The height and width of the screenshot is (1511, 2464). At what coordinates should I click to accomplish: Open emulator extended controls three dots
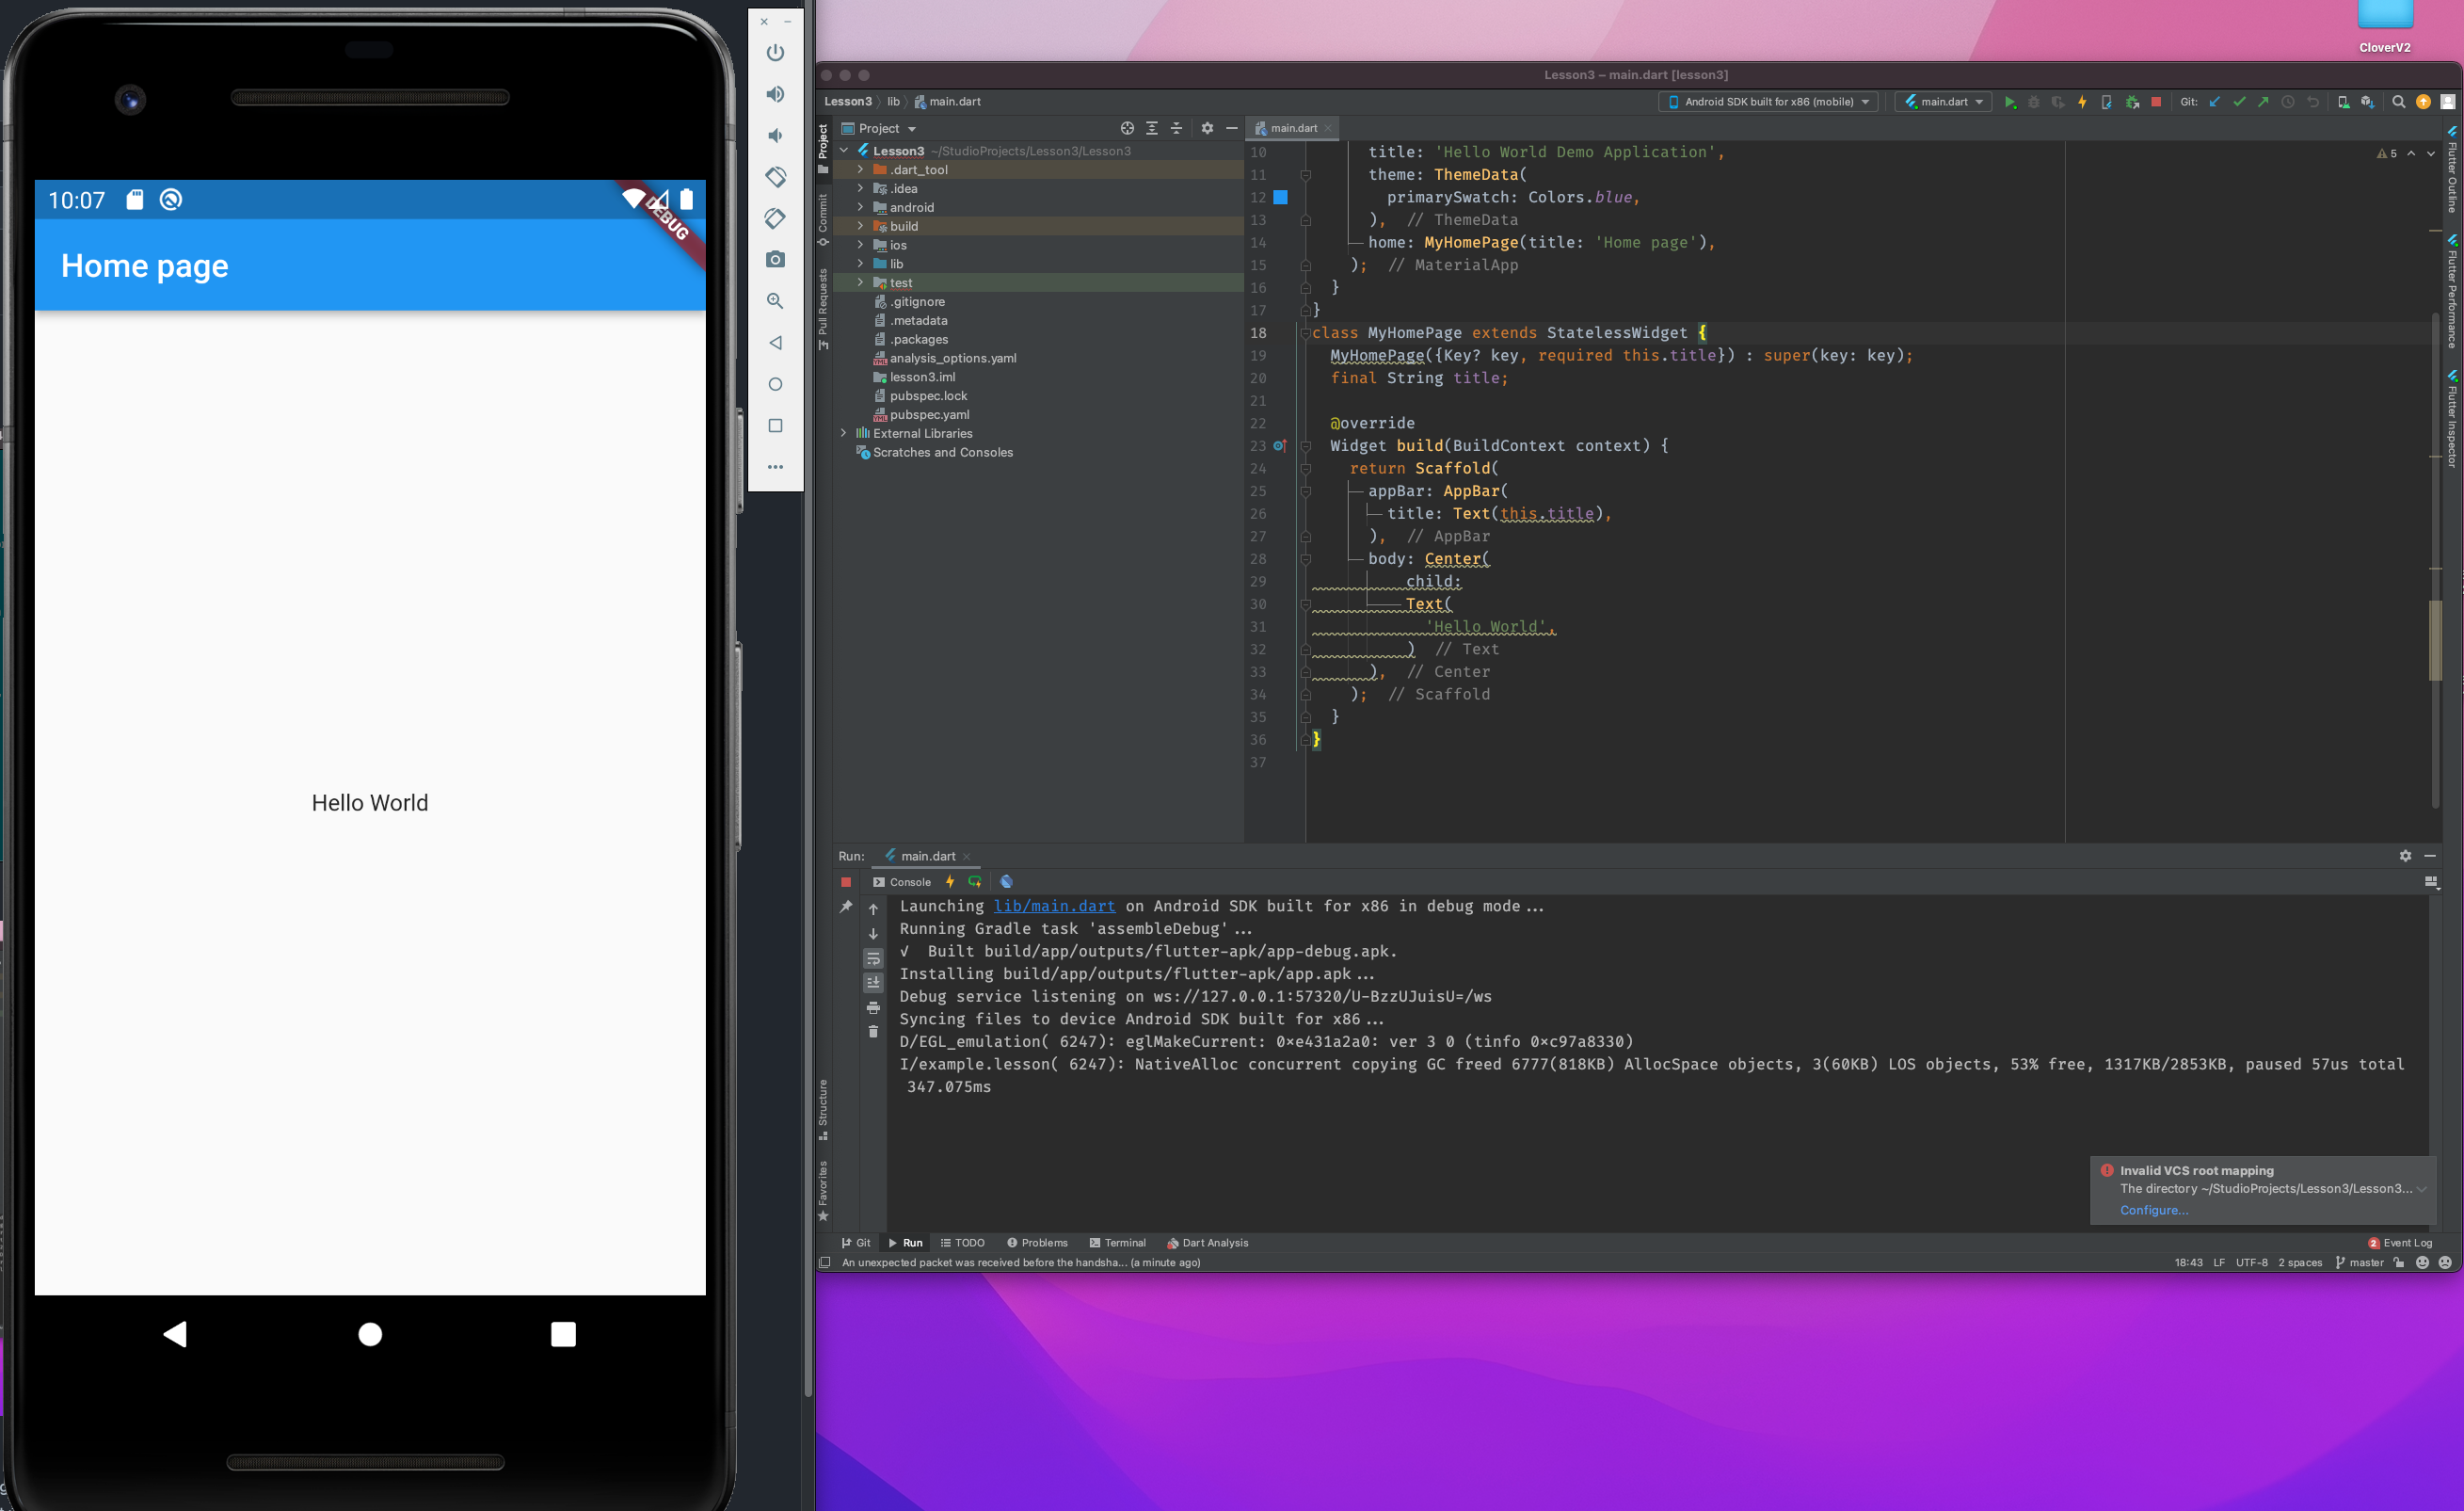[x=775, y=466]
